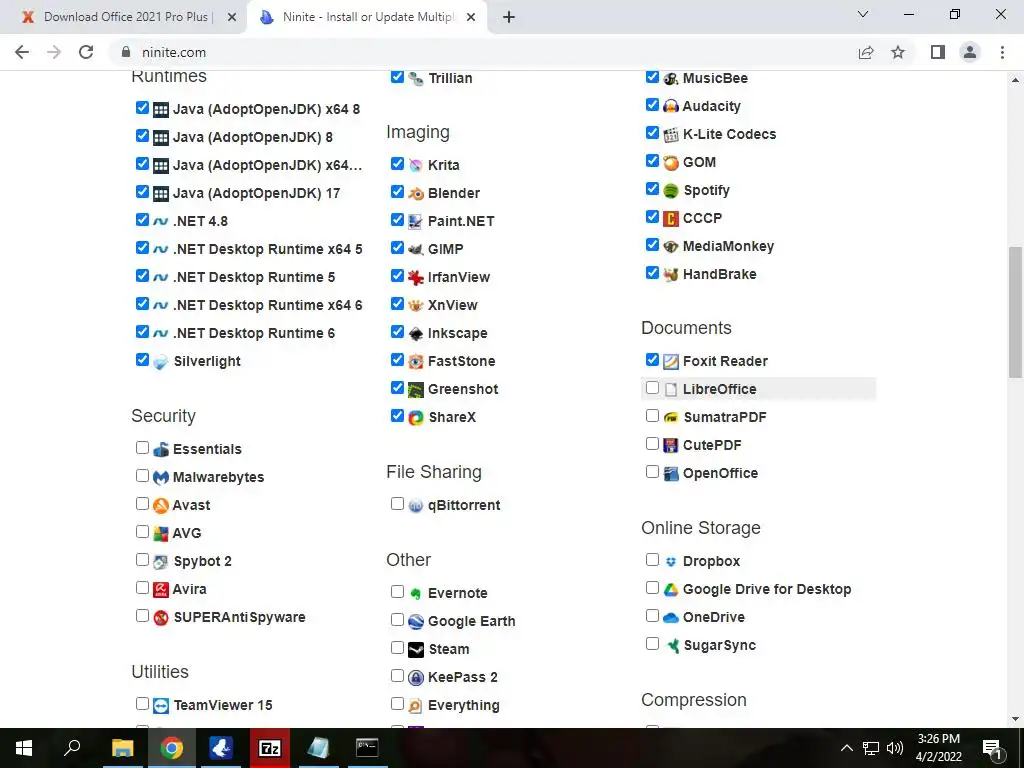Viewport: 1024px width, 768px height.
Task: Click the OneDrive cloud icon
Action: pos(671,618)
